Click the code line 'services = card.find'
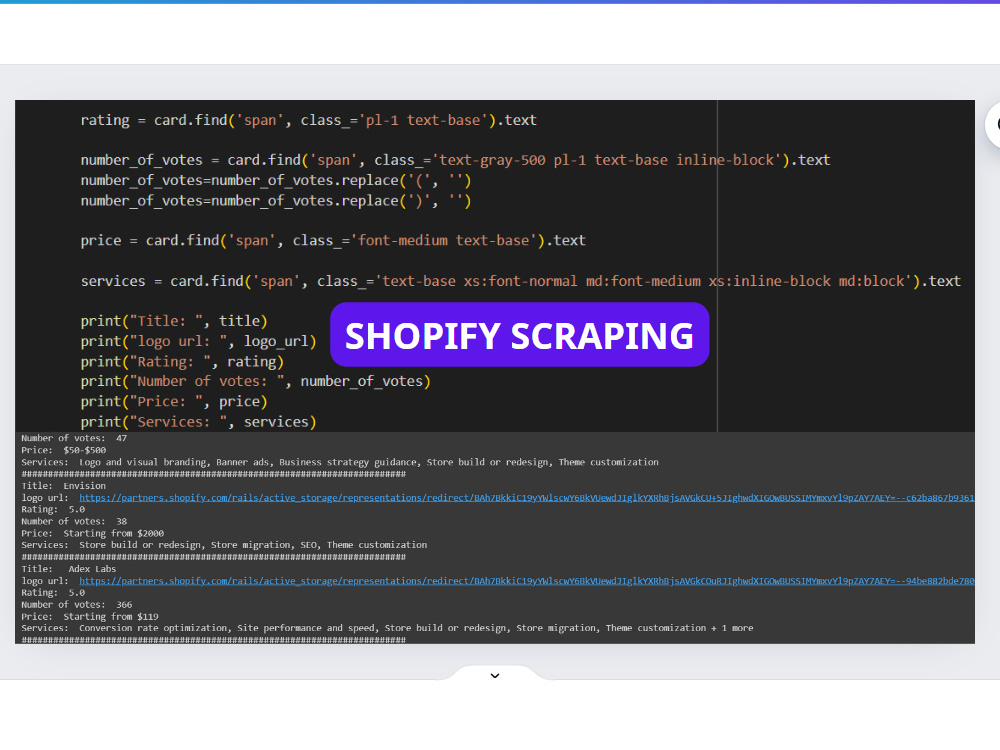This screenshot has height=750, width=1000. [x=520, y=281]
